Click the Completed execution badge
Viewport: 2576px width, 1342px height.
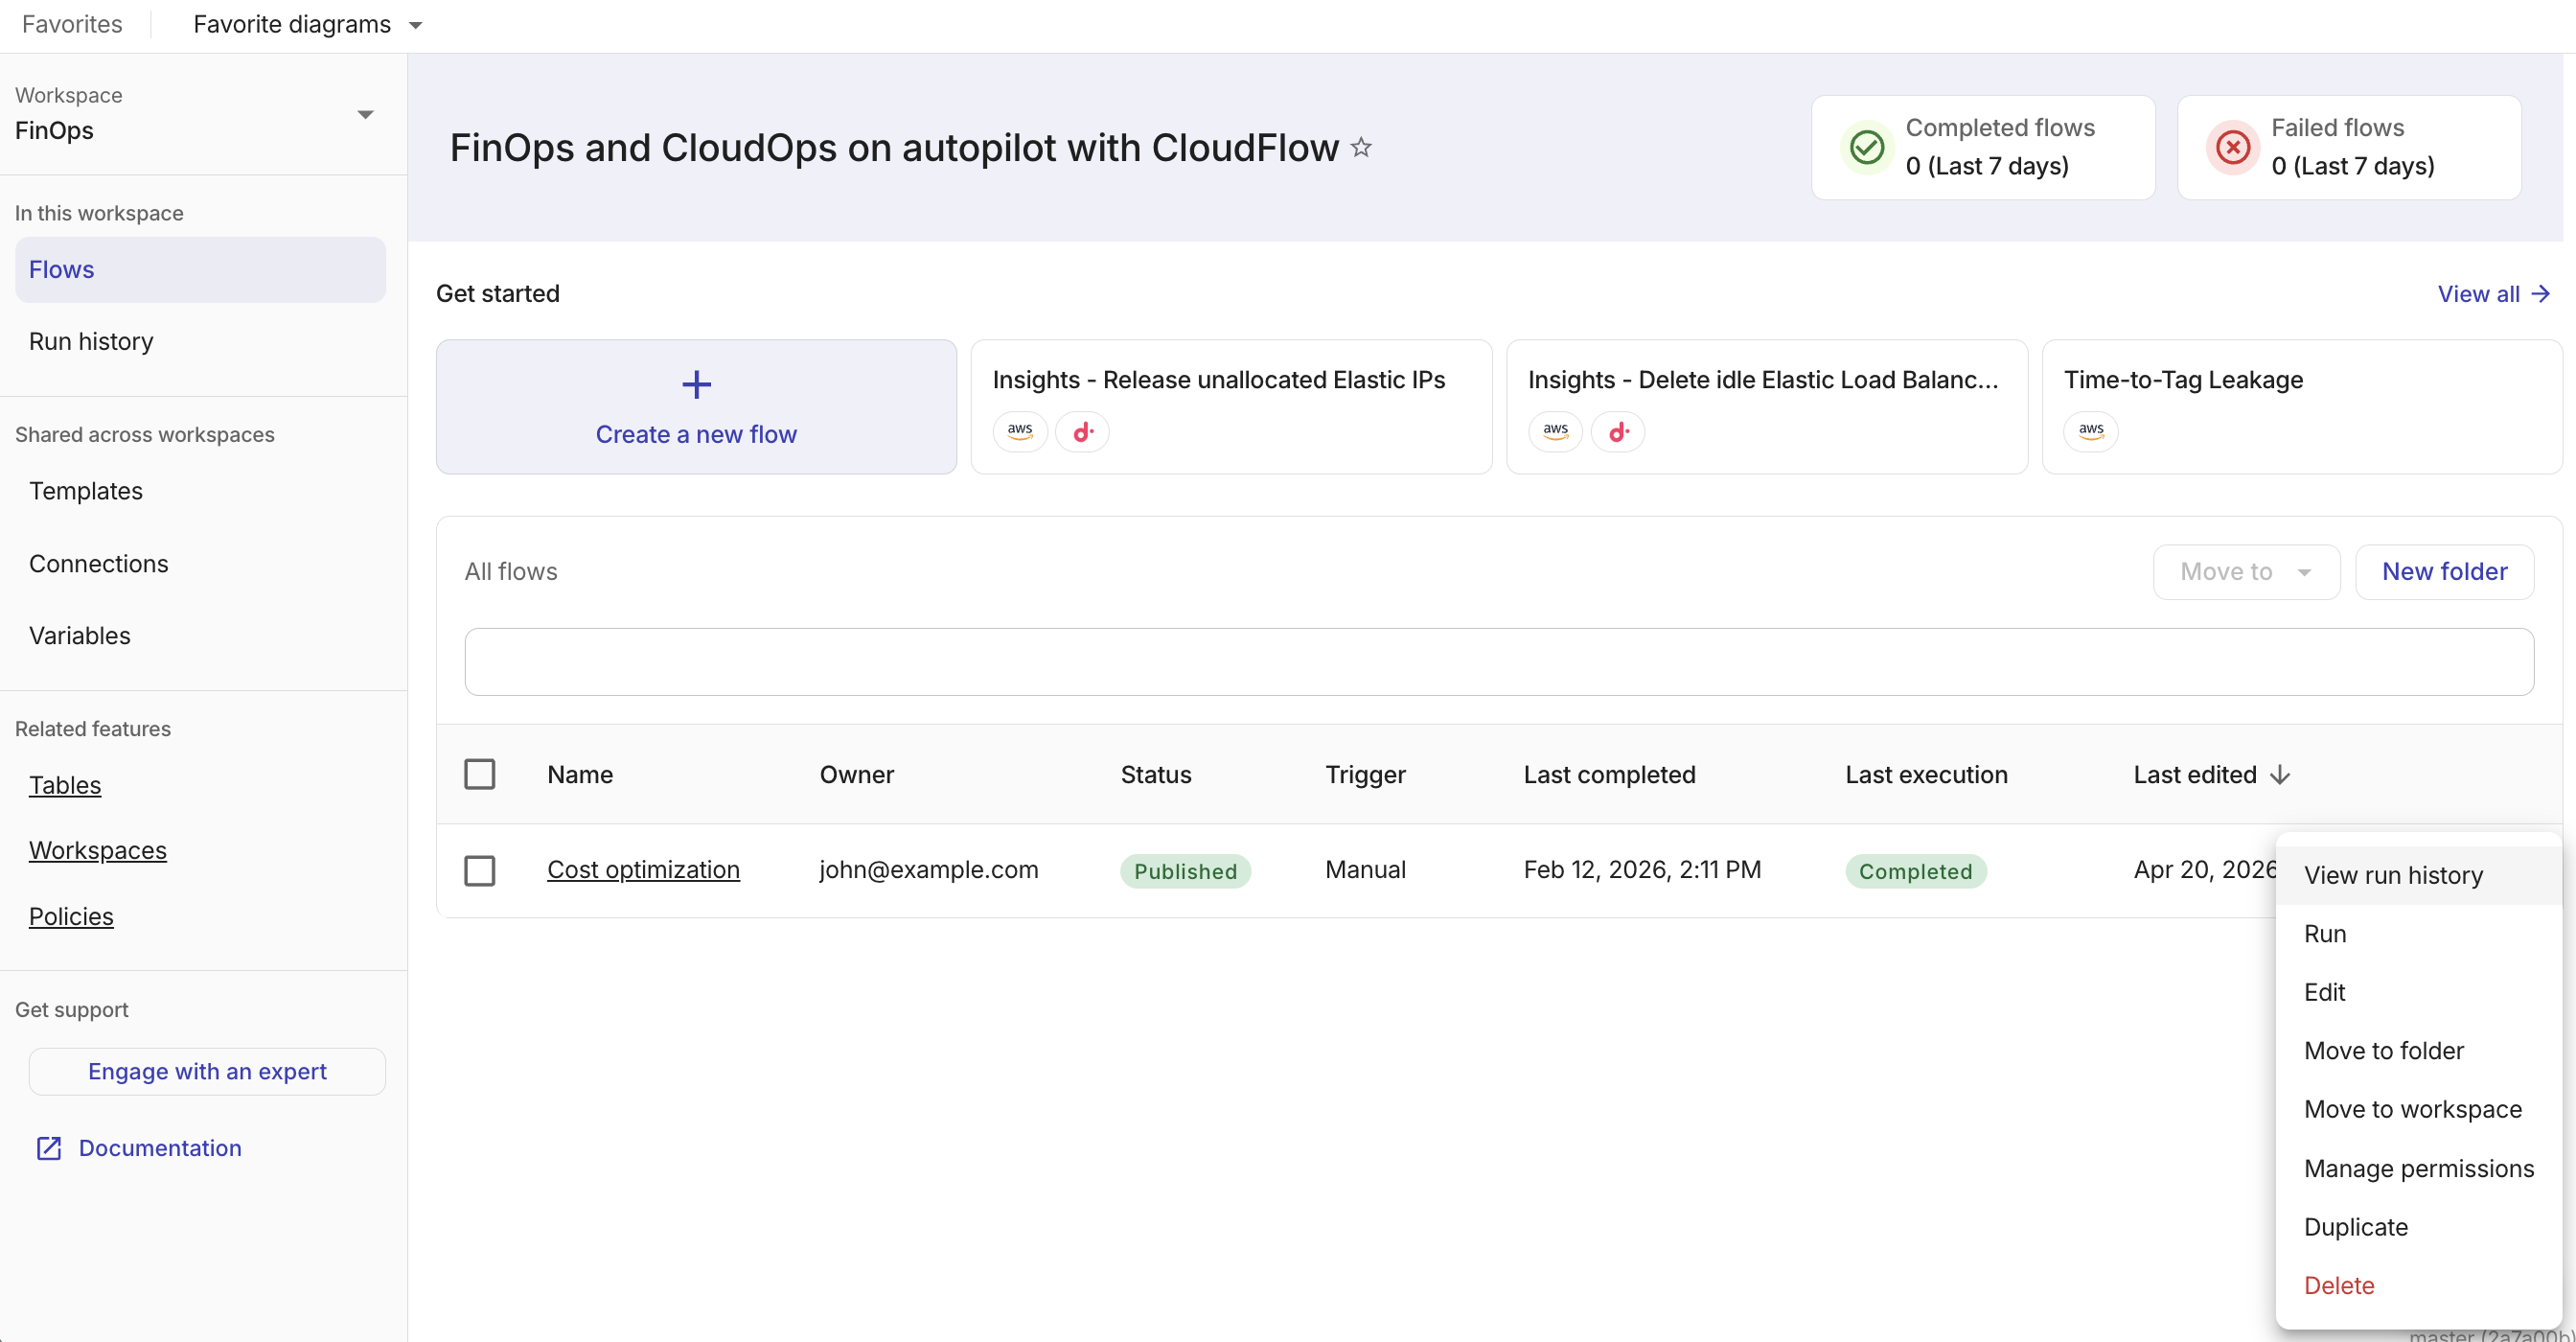click(1915, 871)
